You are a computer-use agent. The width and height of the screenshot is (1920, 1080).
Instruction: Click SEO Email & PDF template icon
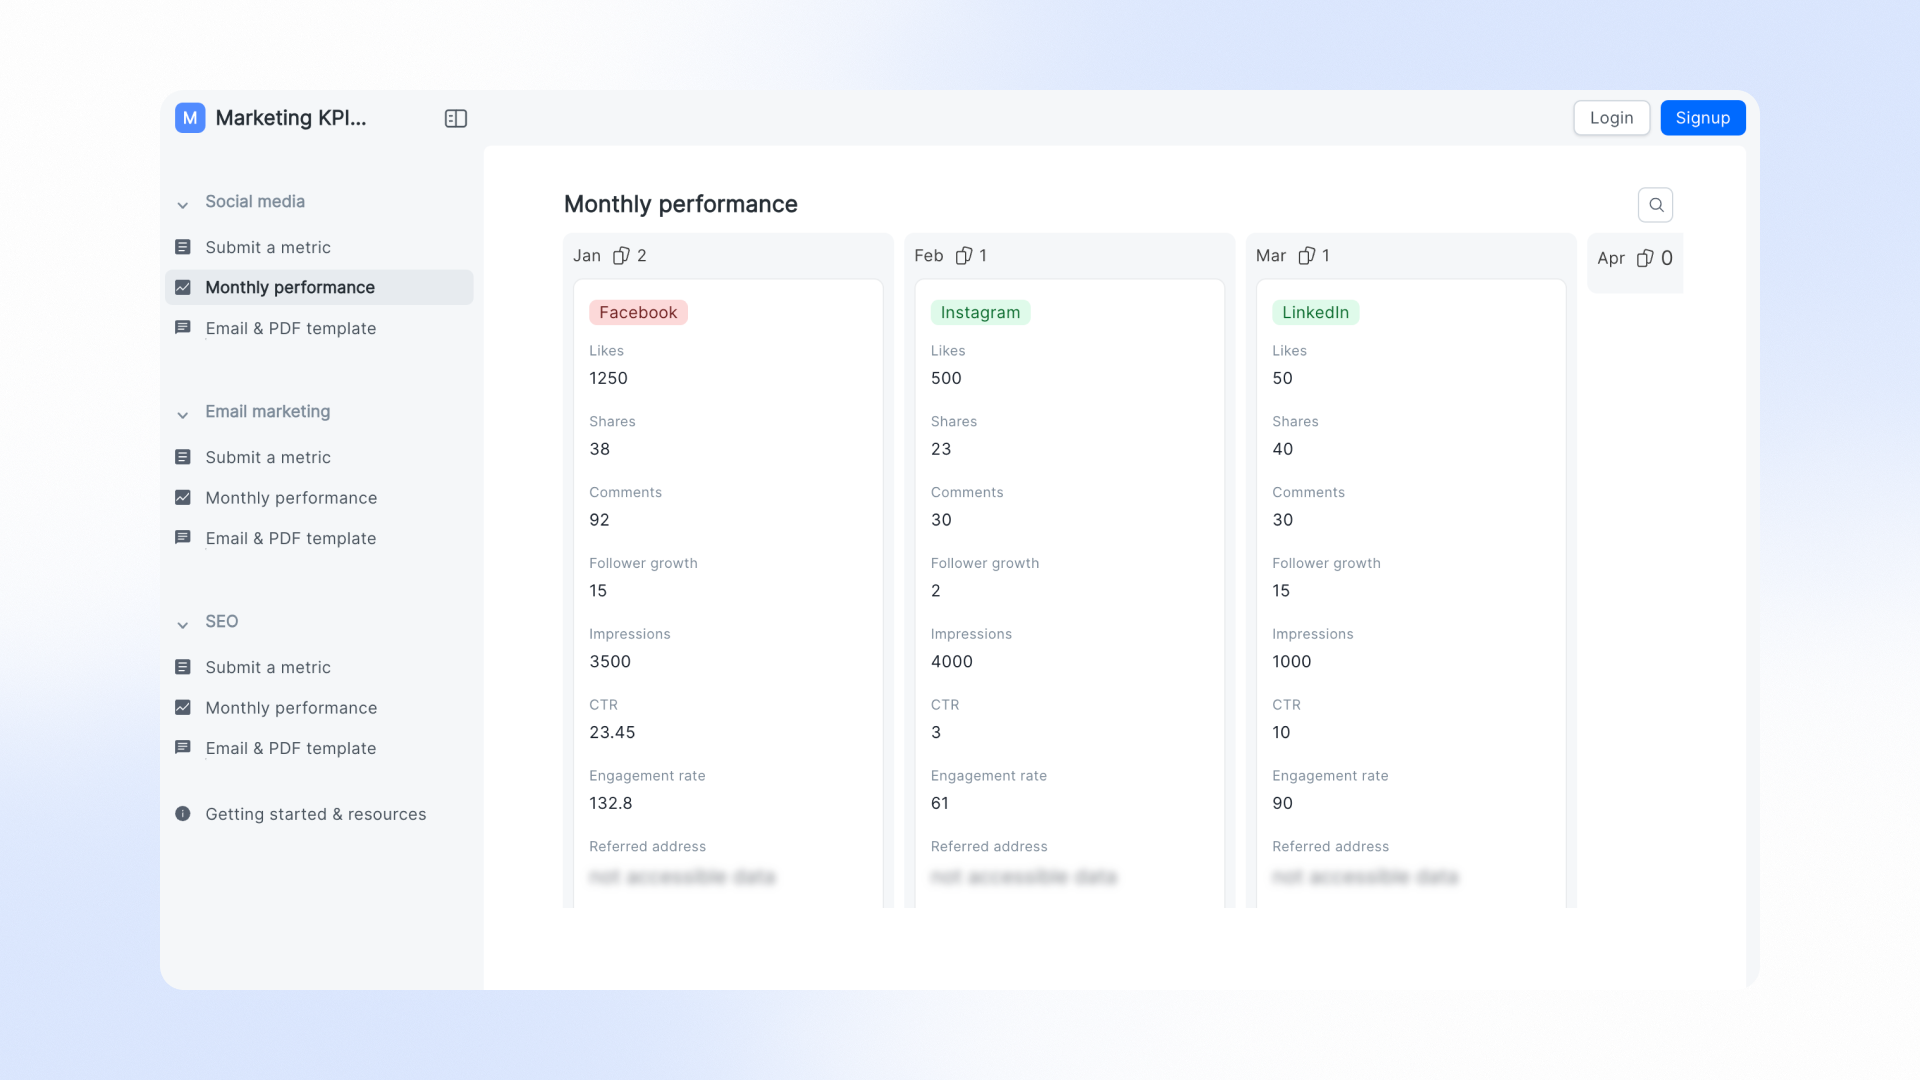(x=183, y=748)
